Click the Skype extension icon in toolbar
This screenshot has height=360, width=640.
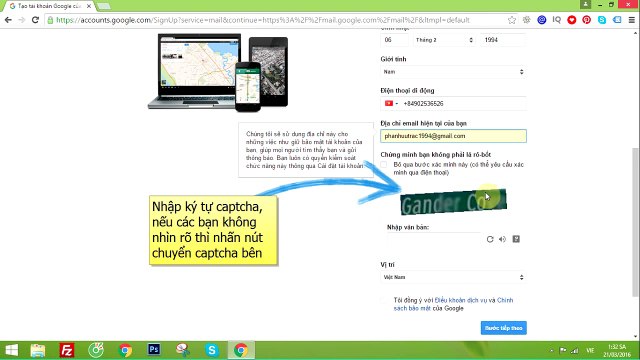tap(602, 20)
